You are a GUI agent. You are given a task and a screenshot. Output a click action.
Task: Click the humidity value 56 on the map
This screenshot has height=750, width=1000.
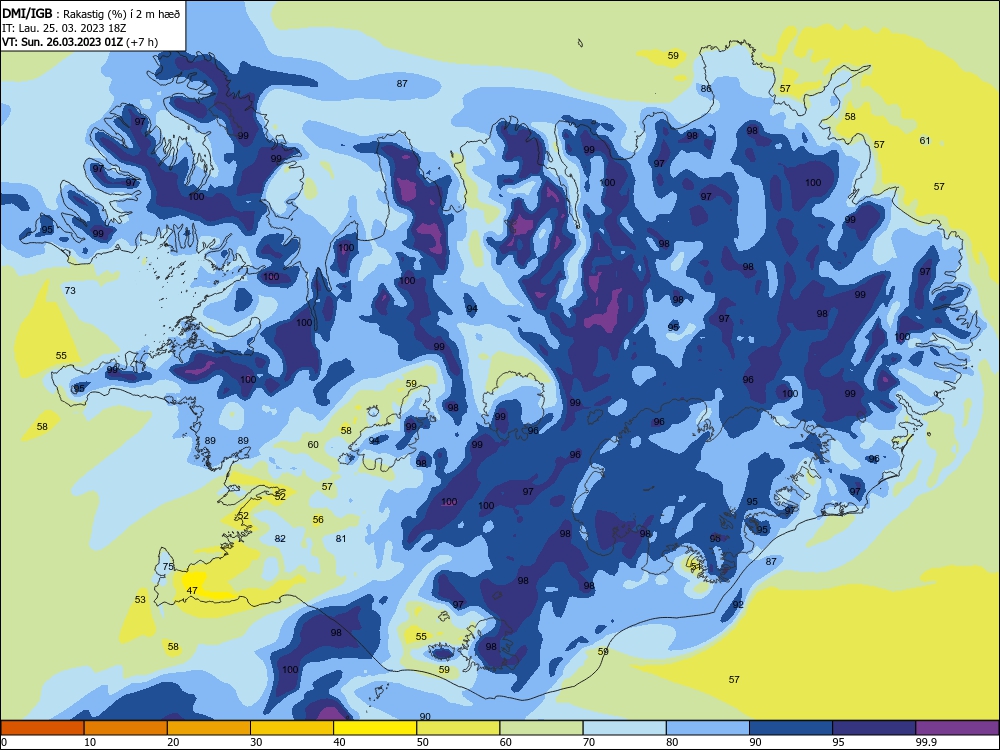(318, 519)
